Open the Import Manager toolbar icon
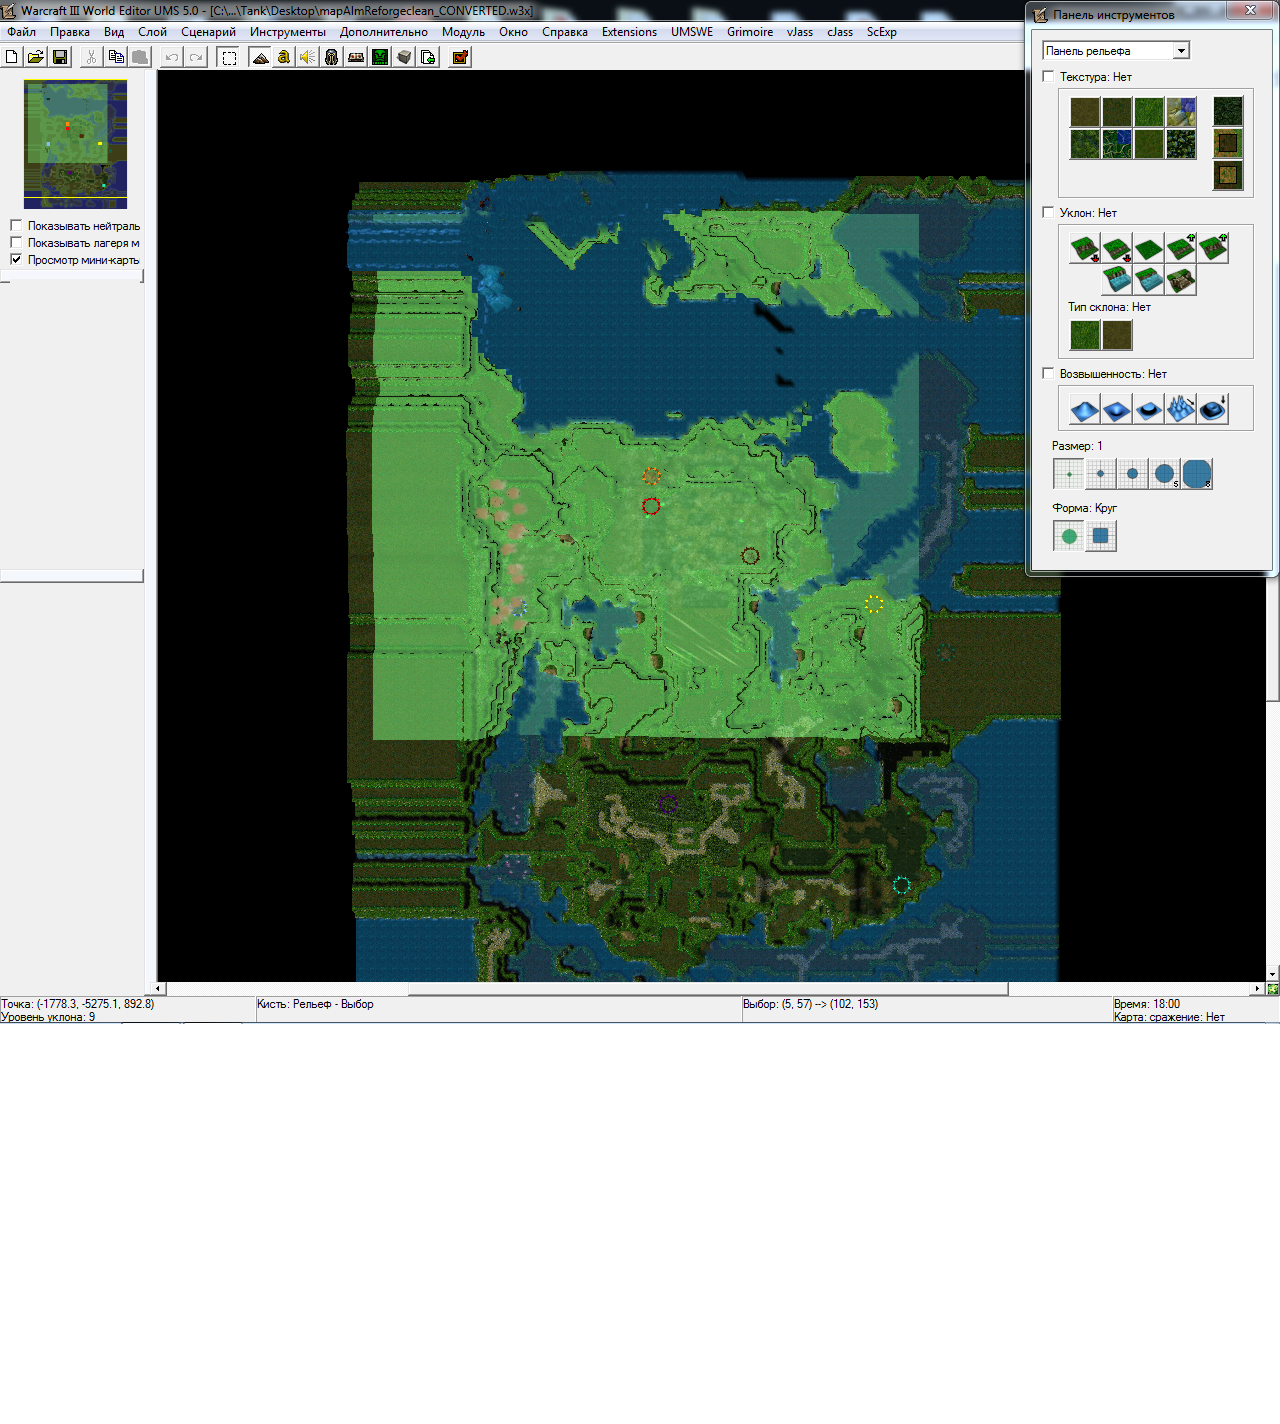1280x1424 pixels. (x=428, y=57)
